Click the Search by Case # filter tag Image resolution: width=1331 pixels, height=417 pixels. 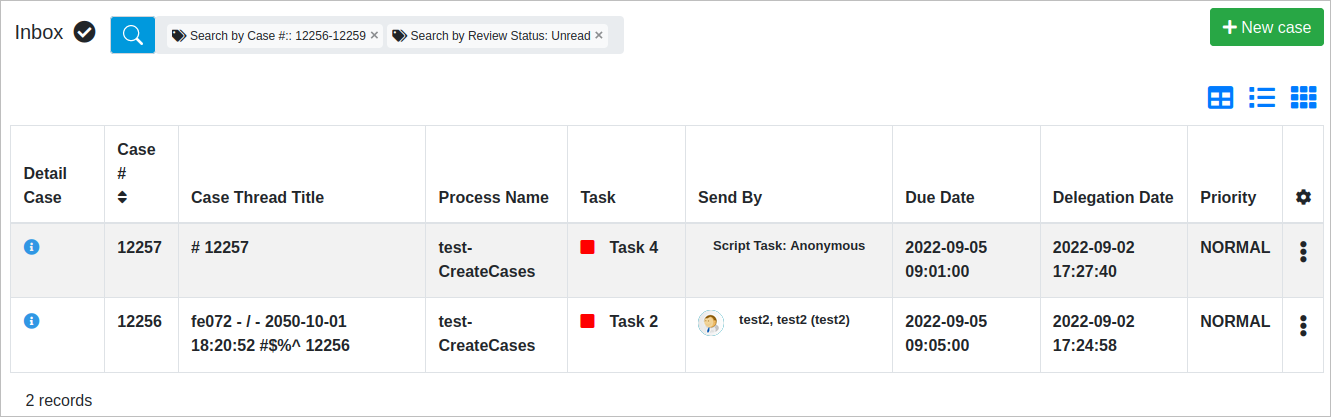[x=268, y=35]
